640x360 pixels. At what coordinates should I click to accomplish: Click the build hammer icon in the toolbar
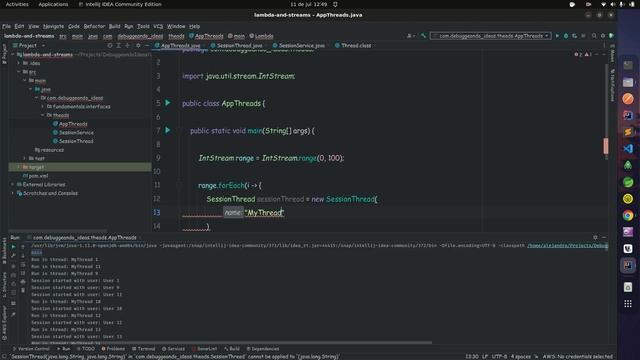423,36
